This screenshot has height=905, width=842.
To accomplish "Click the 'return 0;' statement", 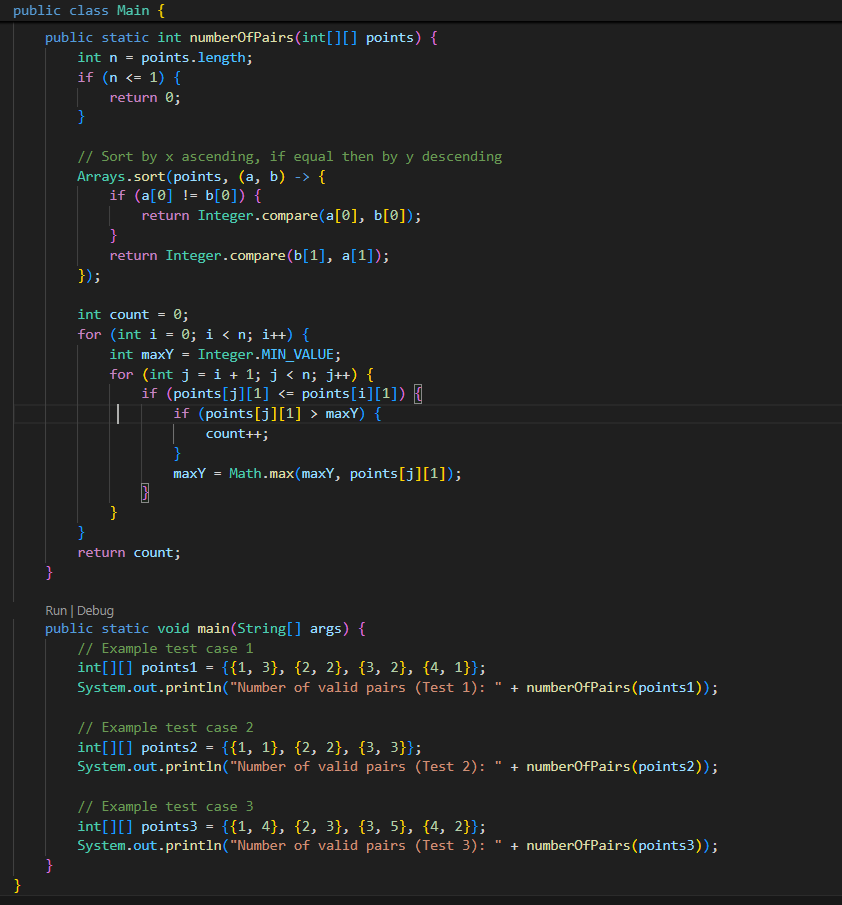I will [145, 98].
